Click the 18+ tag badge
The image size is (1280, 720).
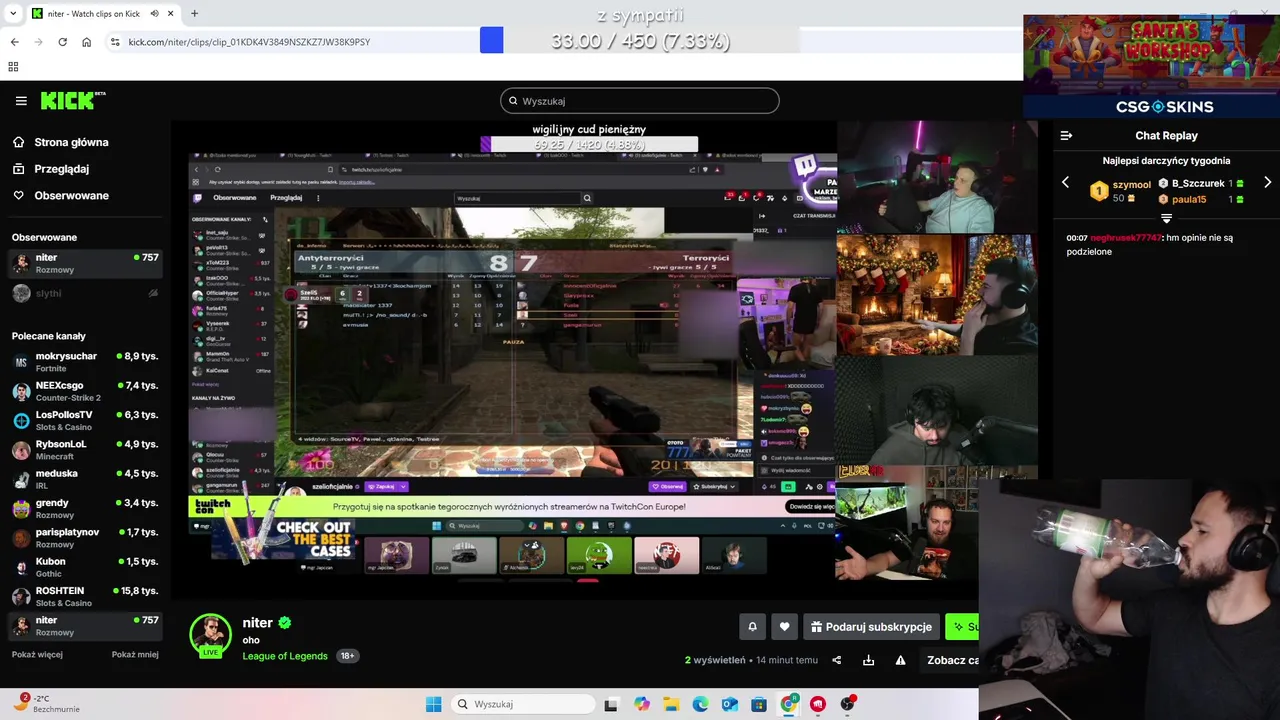point(347,656)
